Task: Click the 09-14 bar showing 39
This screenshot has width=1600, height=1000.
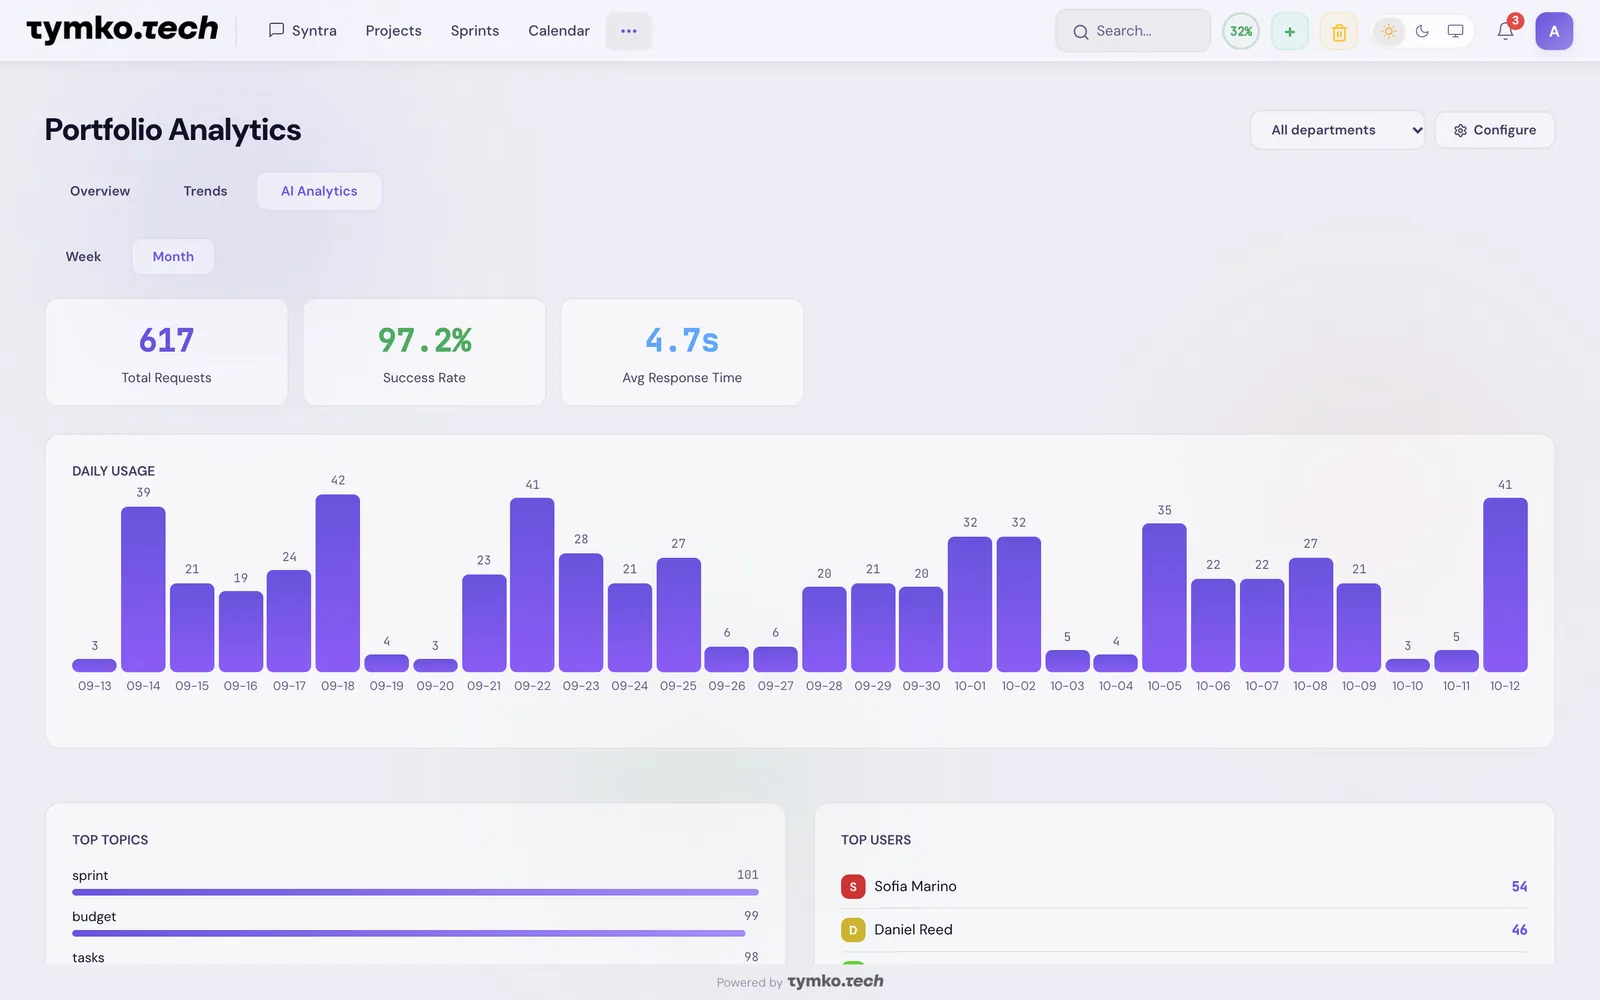Action: click(143, 589)
